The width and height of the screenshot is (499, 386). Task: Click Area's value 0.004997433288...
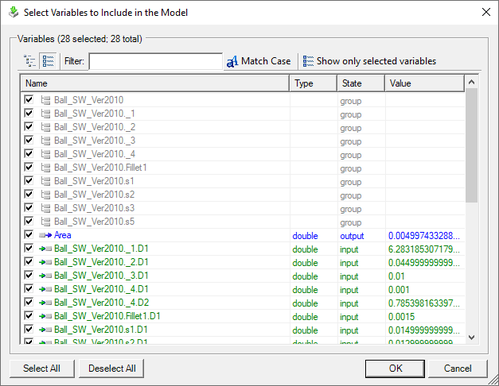click(424, 236)
